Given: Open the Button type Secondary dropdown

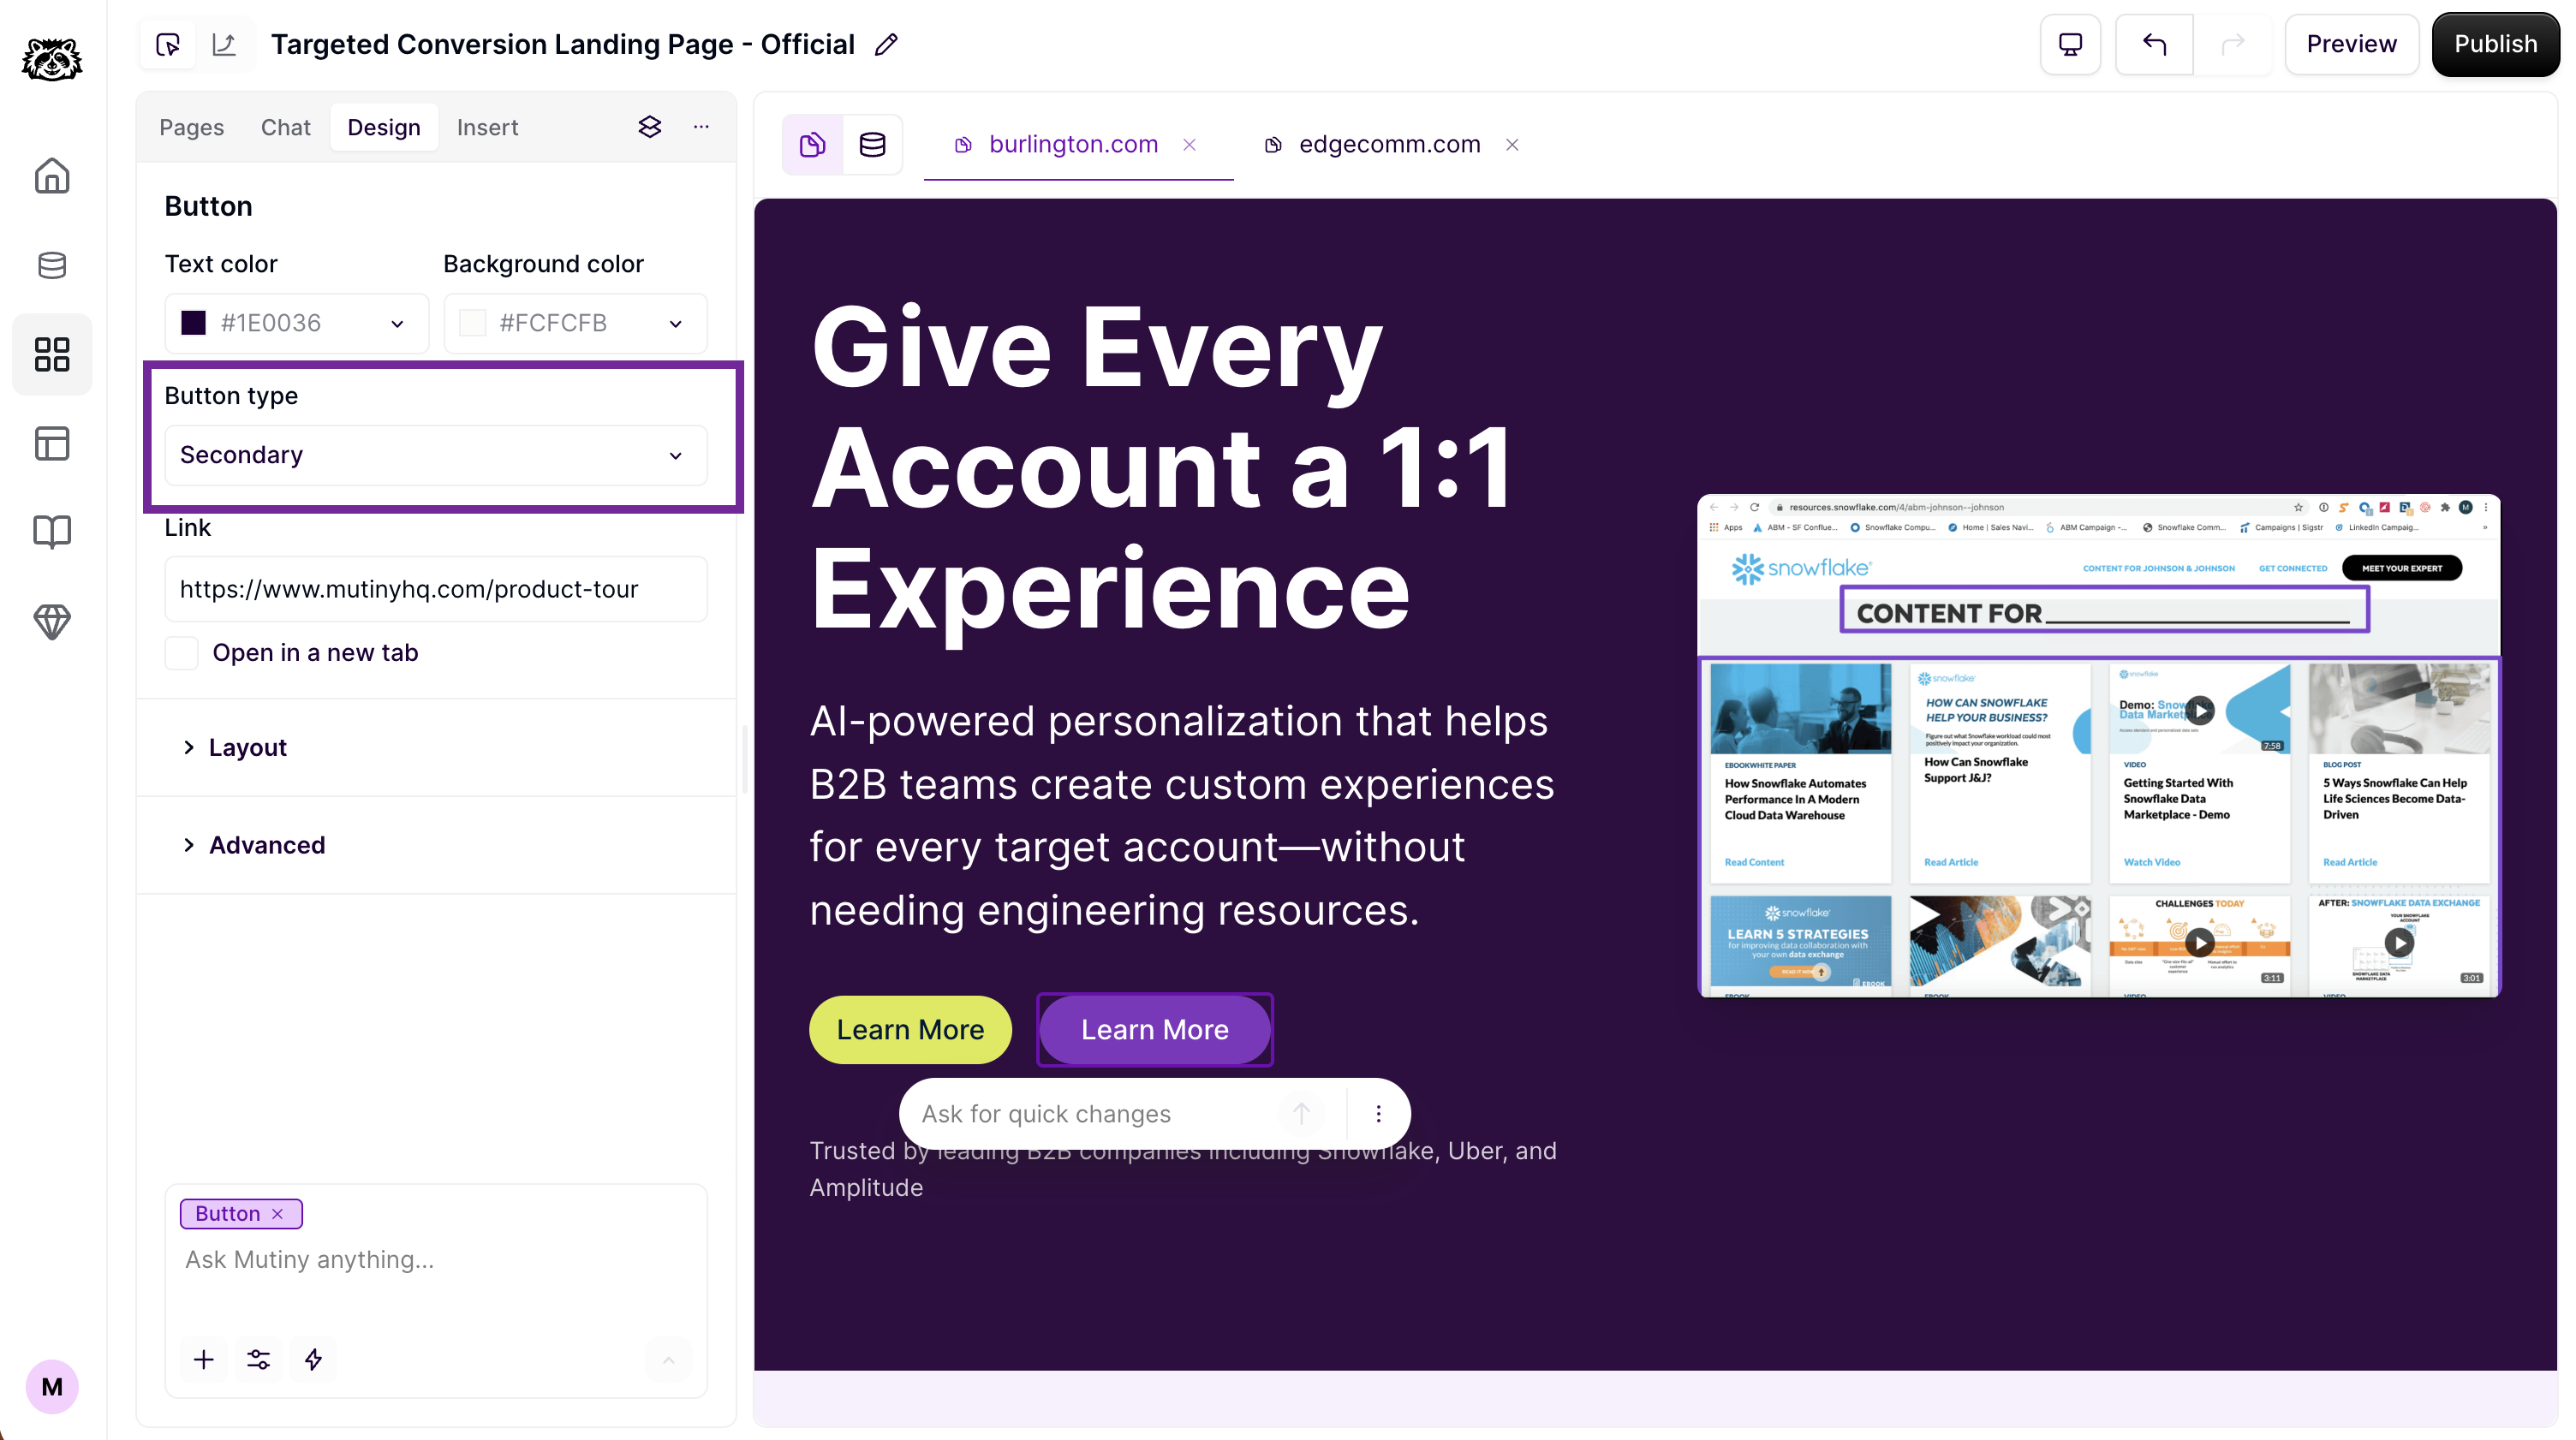Looking at the screenshot, I should pos(435,455).
